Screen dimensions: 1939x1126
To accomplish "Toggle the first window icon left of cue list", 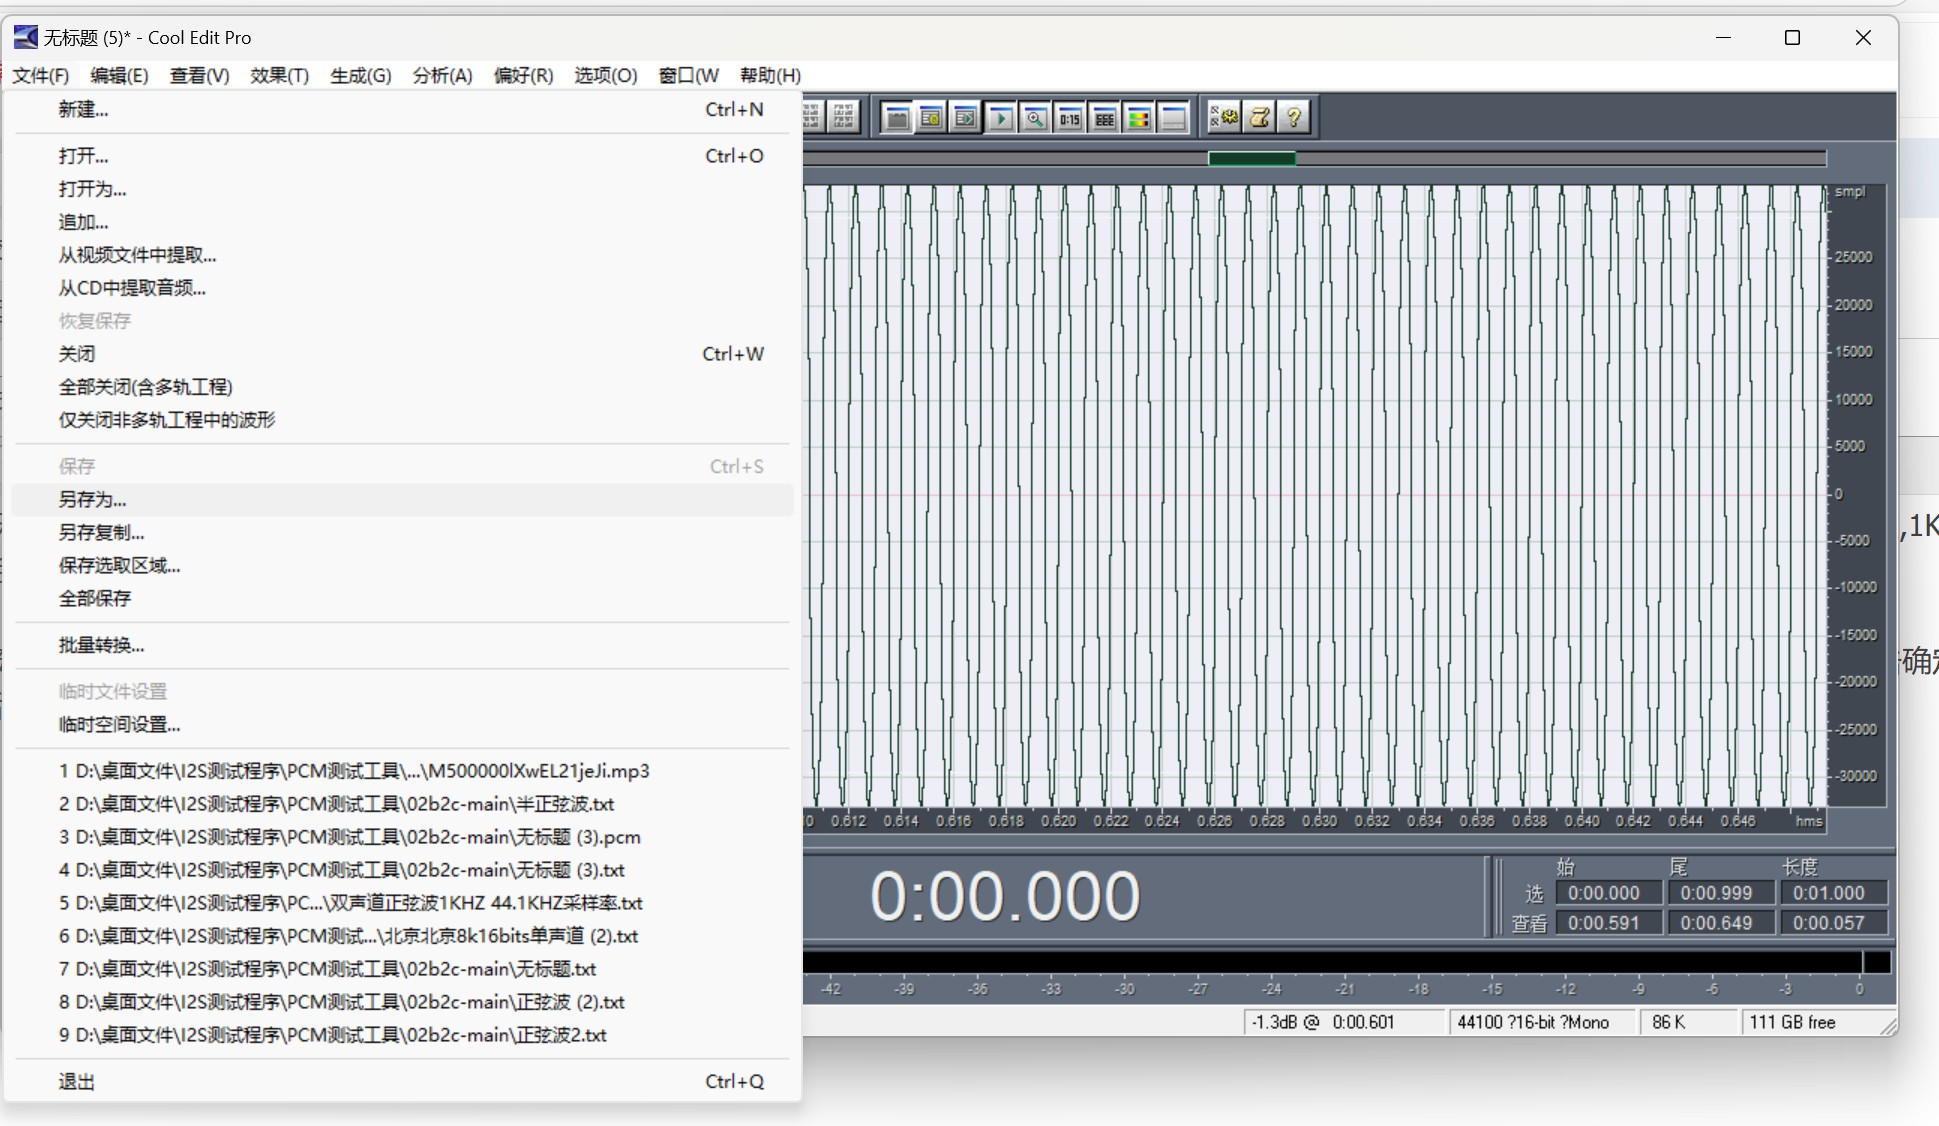I will [897, 118].
